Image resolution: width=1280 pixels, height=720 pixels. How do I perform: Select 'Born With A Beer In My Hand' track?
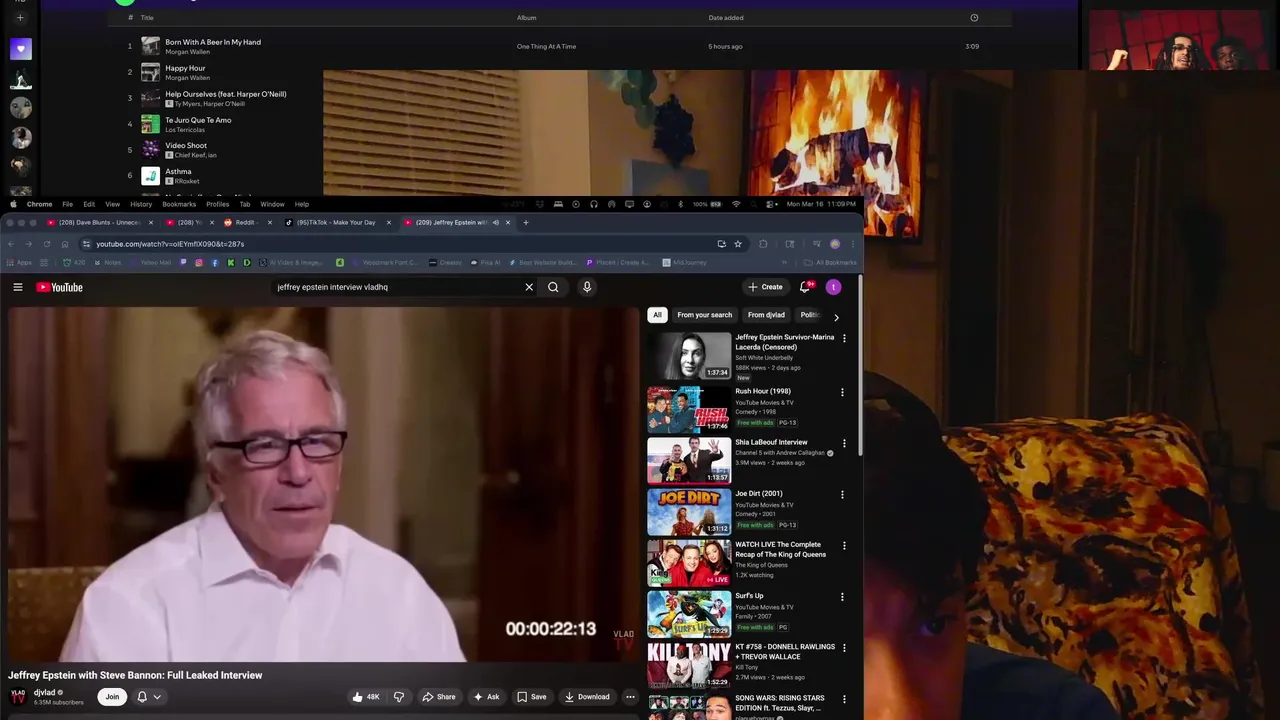213,42
